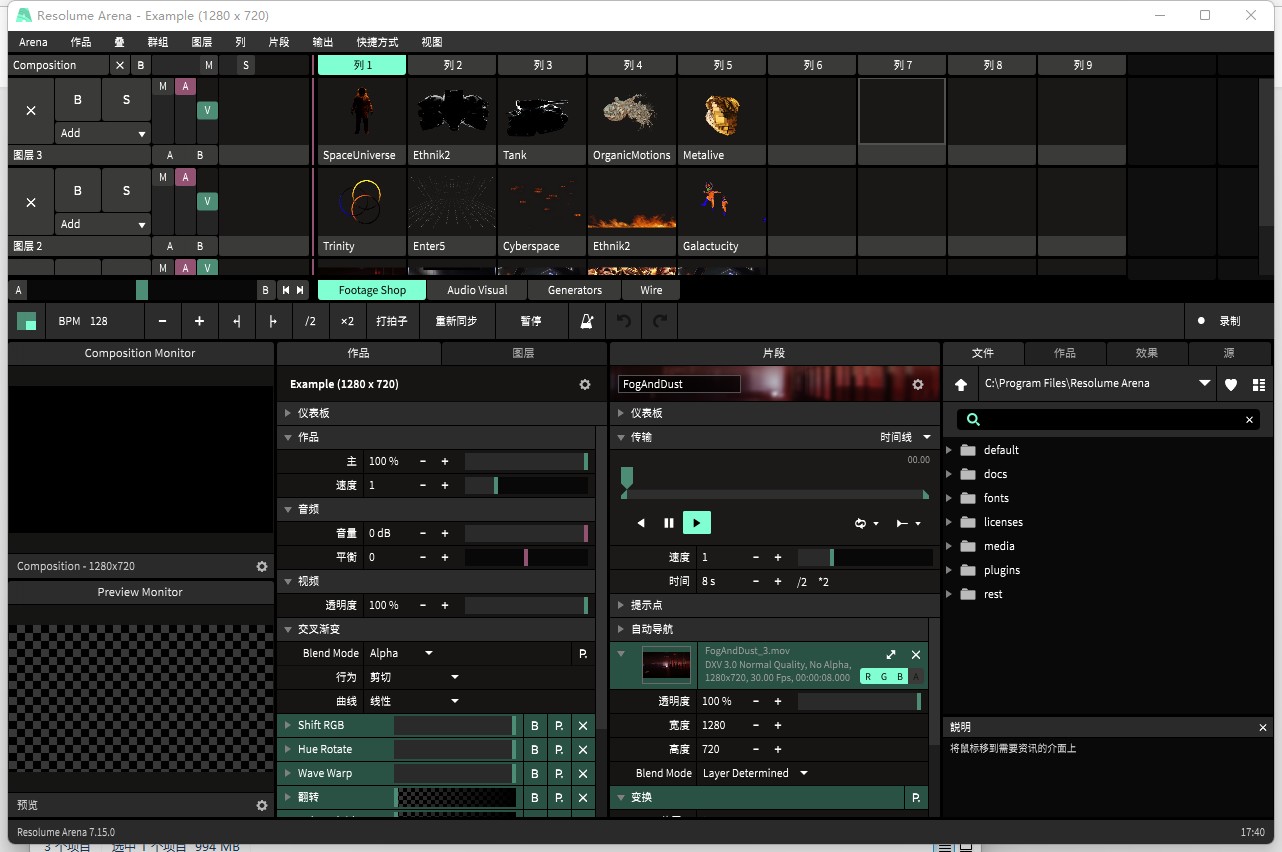
Task: Clear 图层 3 with its X button
Action: (31, 111)
